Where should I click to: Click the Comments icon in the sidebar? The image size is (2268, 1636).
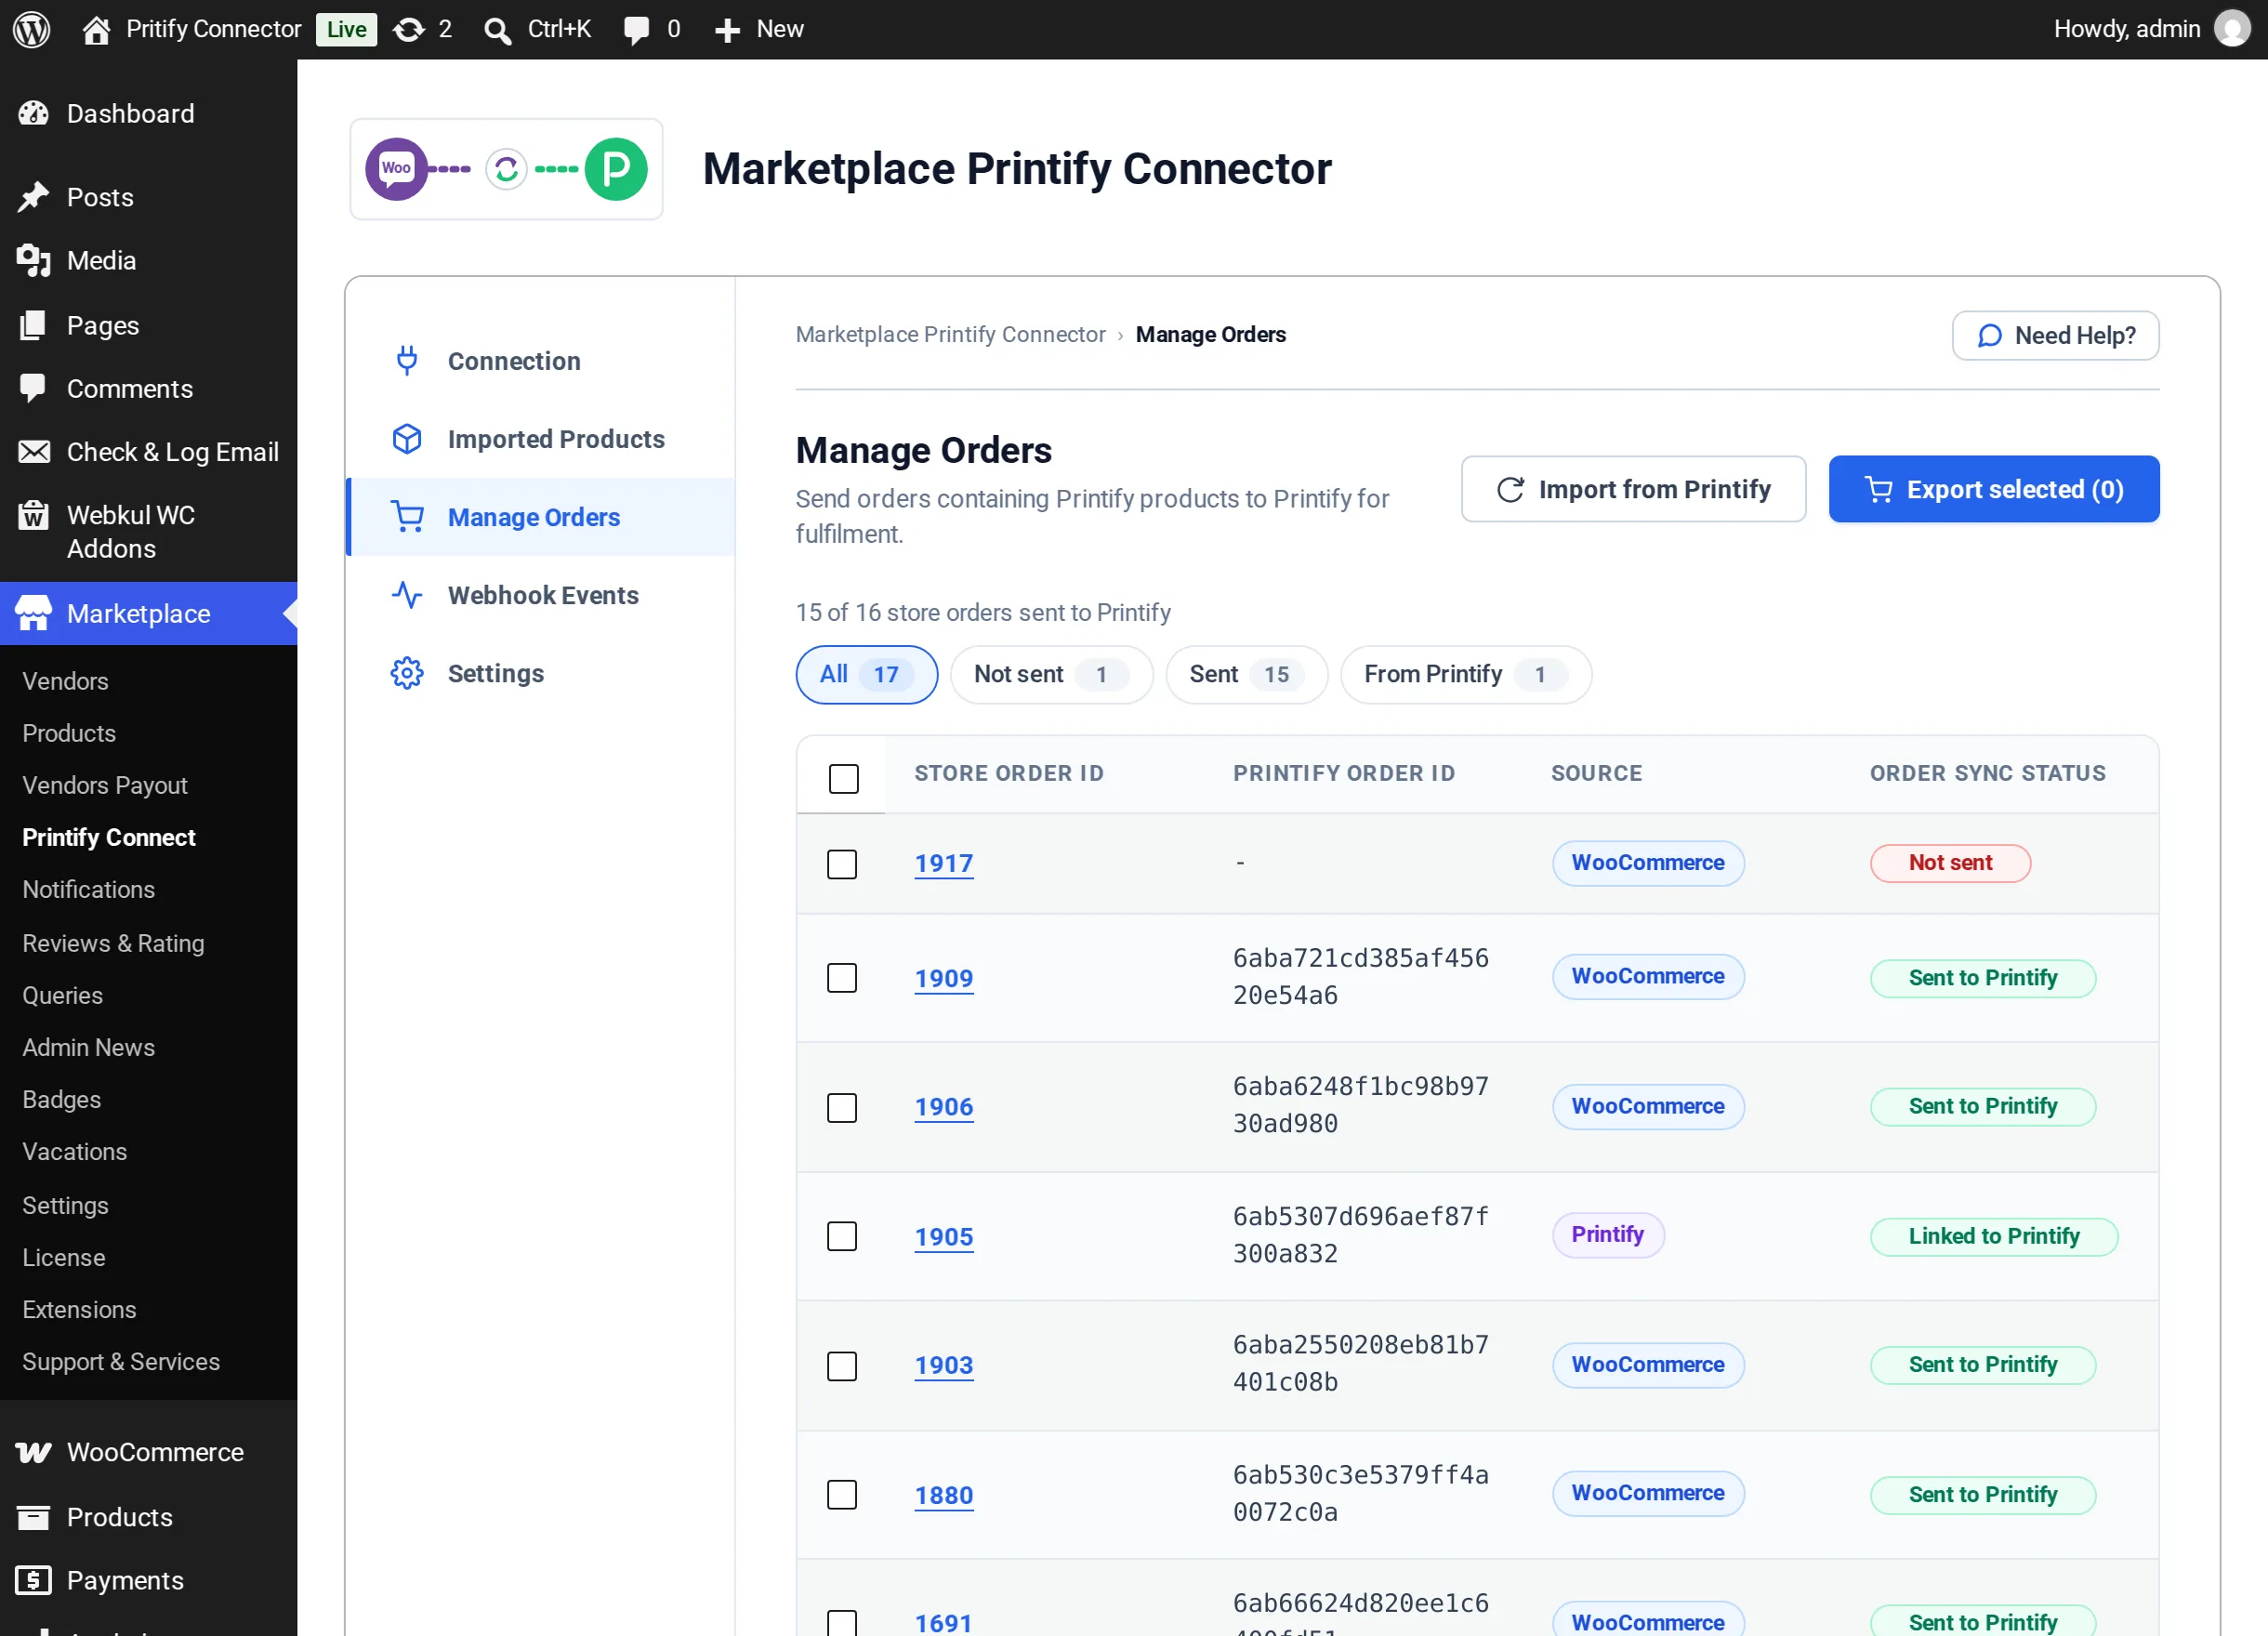(33, 388)
